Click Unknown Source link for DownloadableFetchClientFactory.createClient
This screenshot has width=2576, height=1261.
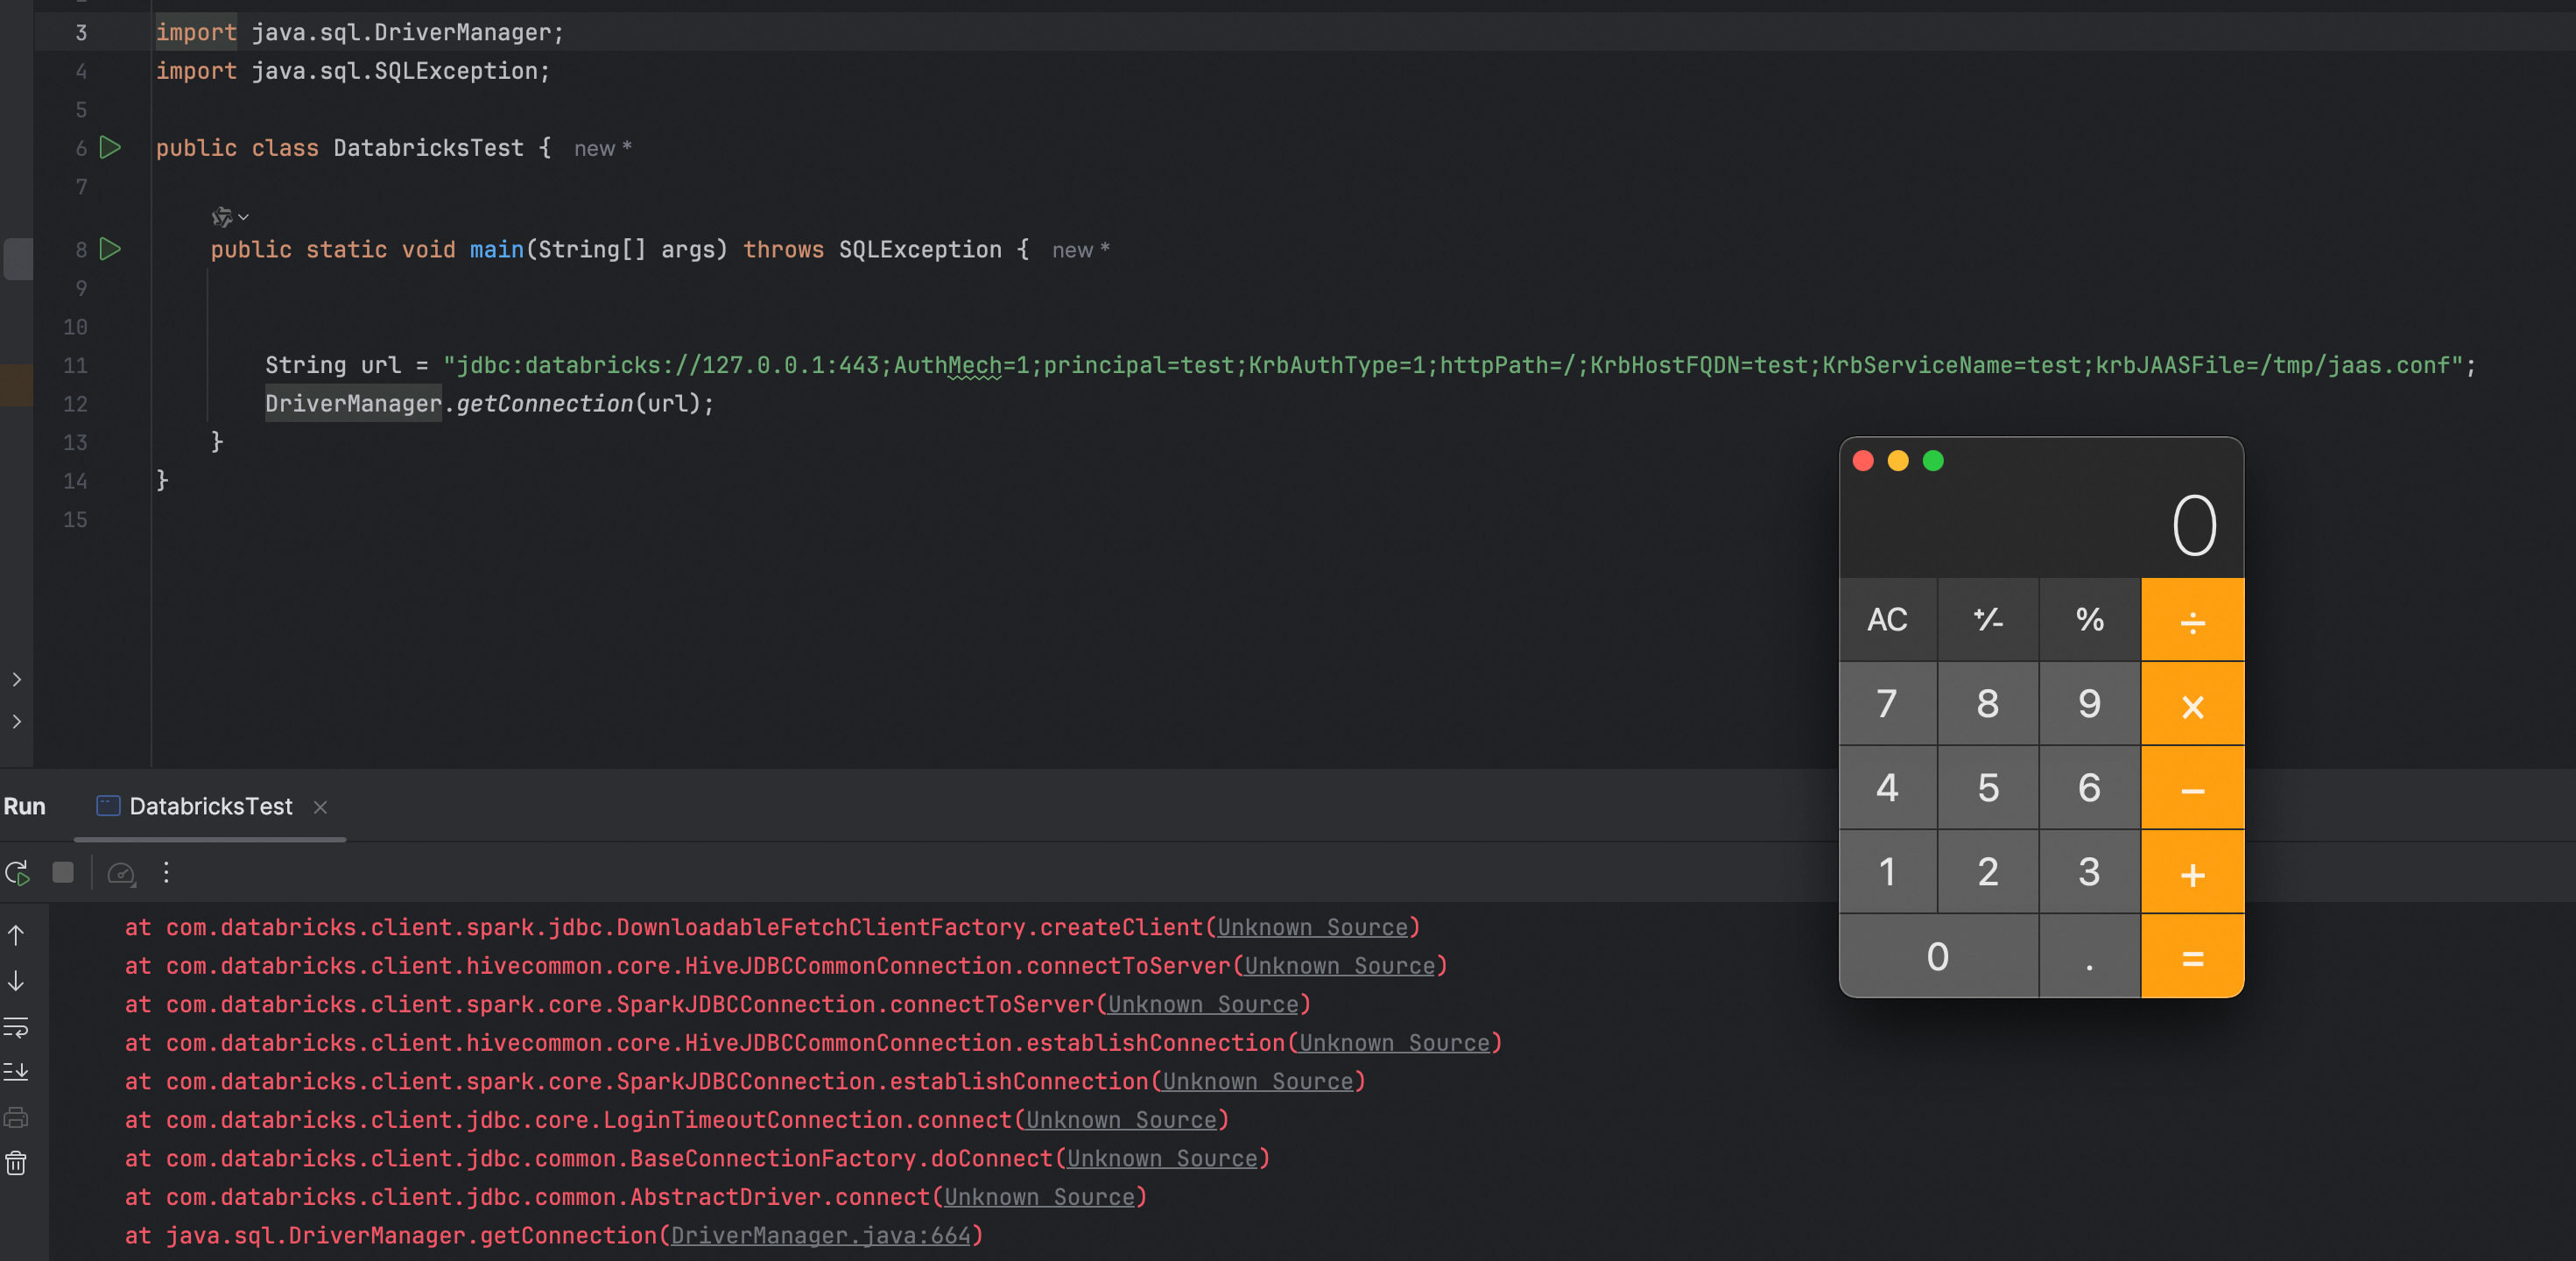coord(1312,927)
